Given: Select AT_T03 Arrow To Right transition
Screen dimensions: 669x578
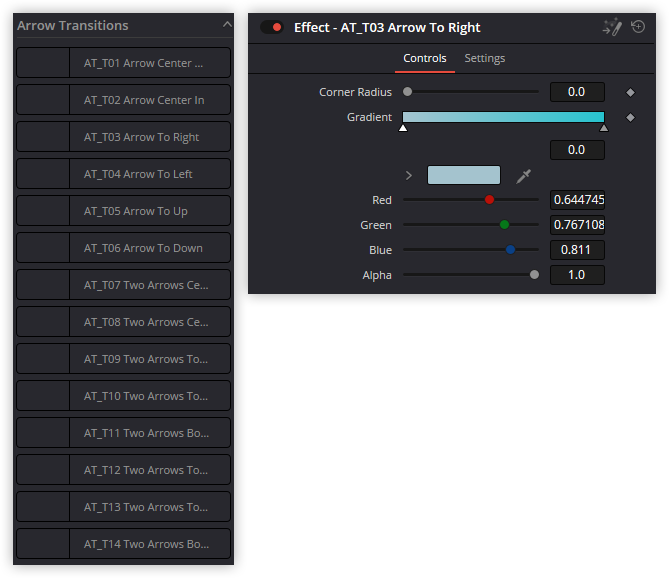Looking at the screenshot, I should [124, 137].
